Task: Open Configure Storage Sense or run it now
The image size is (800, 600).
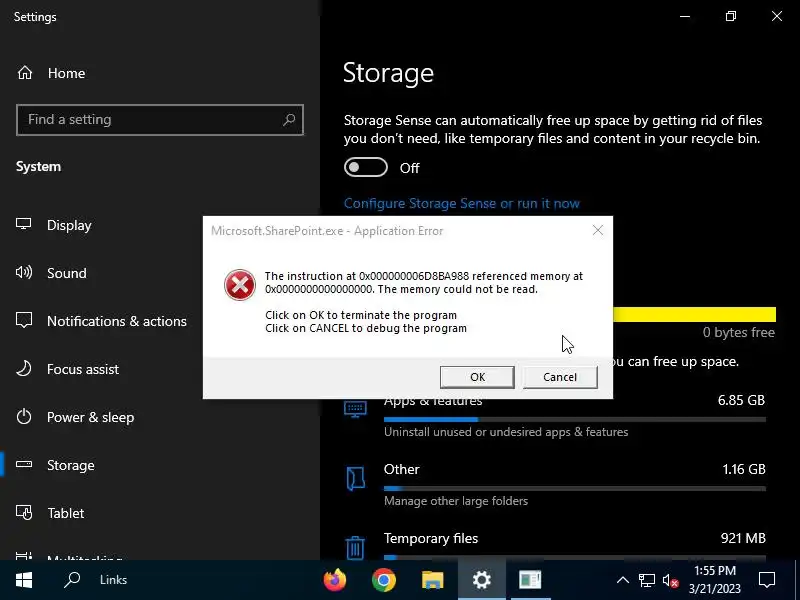Action: click(x=462, y=203)
